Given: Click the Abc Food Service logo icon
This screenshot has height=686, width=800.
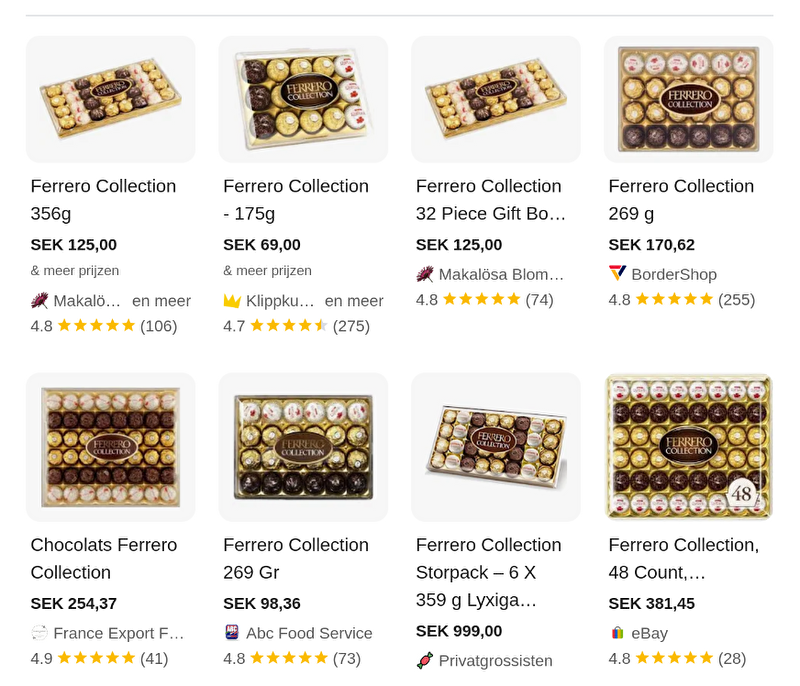Looking at the screenshot, I should point(233,632).
